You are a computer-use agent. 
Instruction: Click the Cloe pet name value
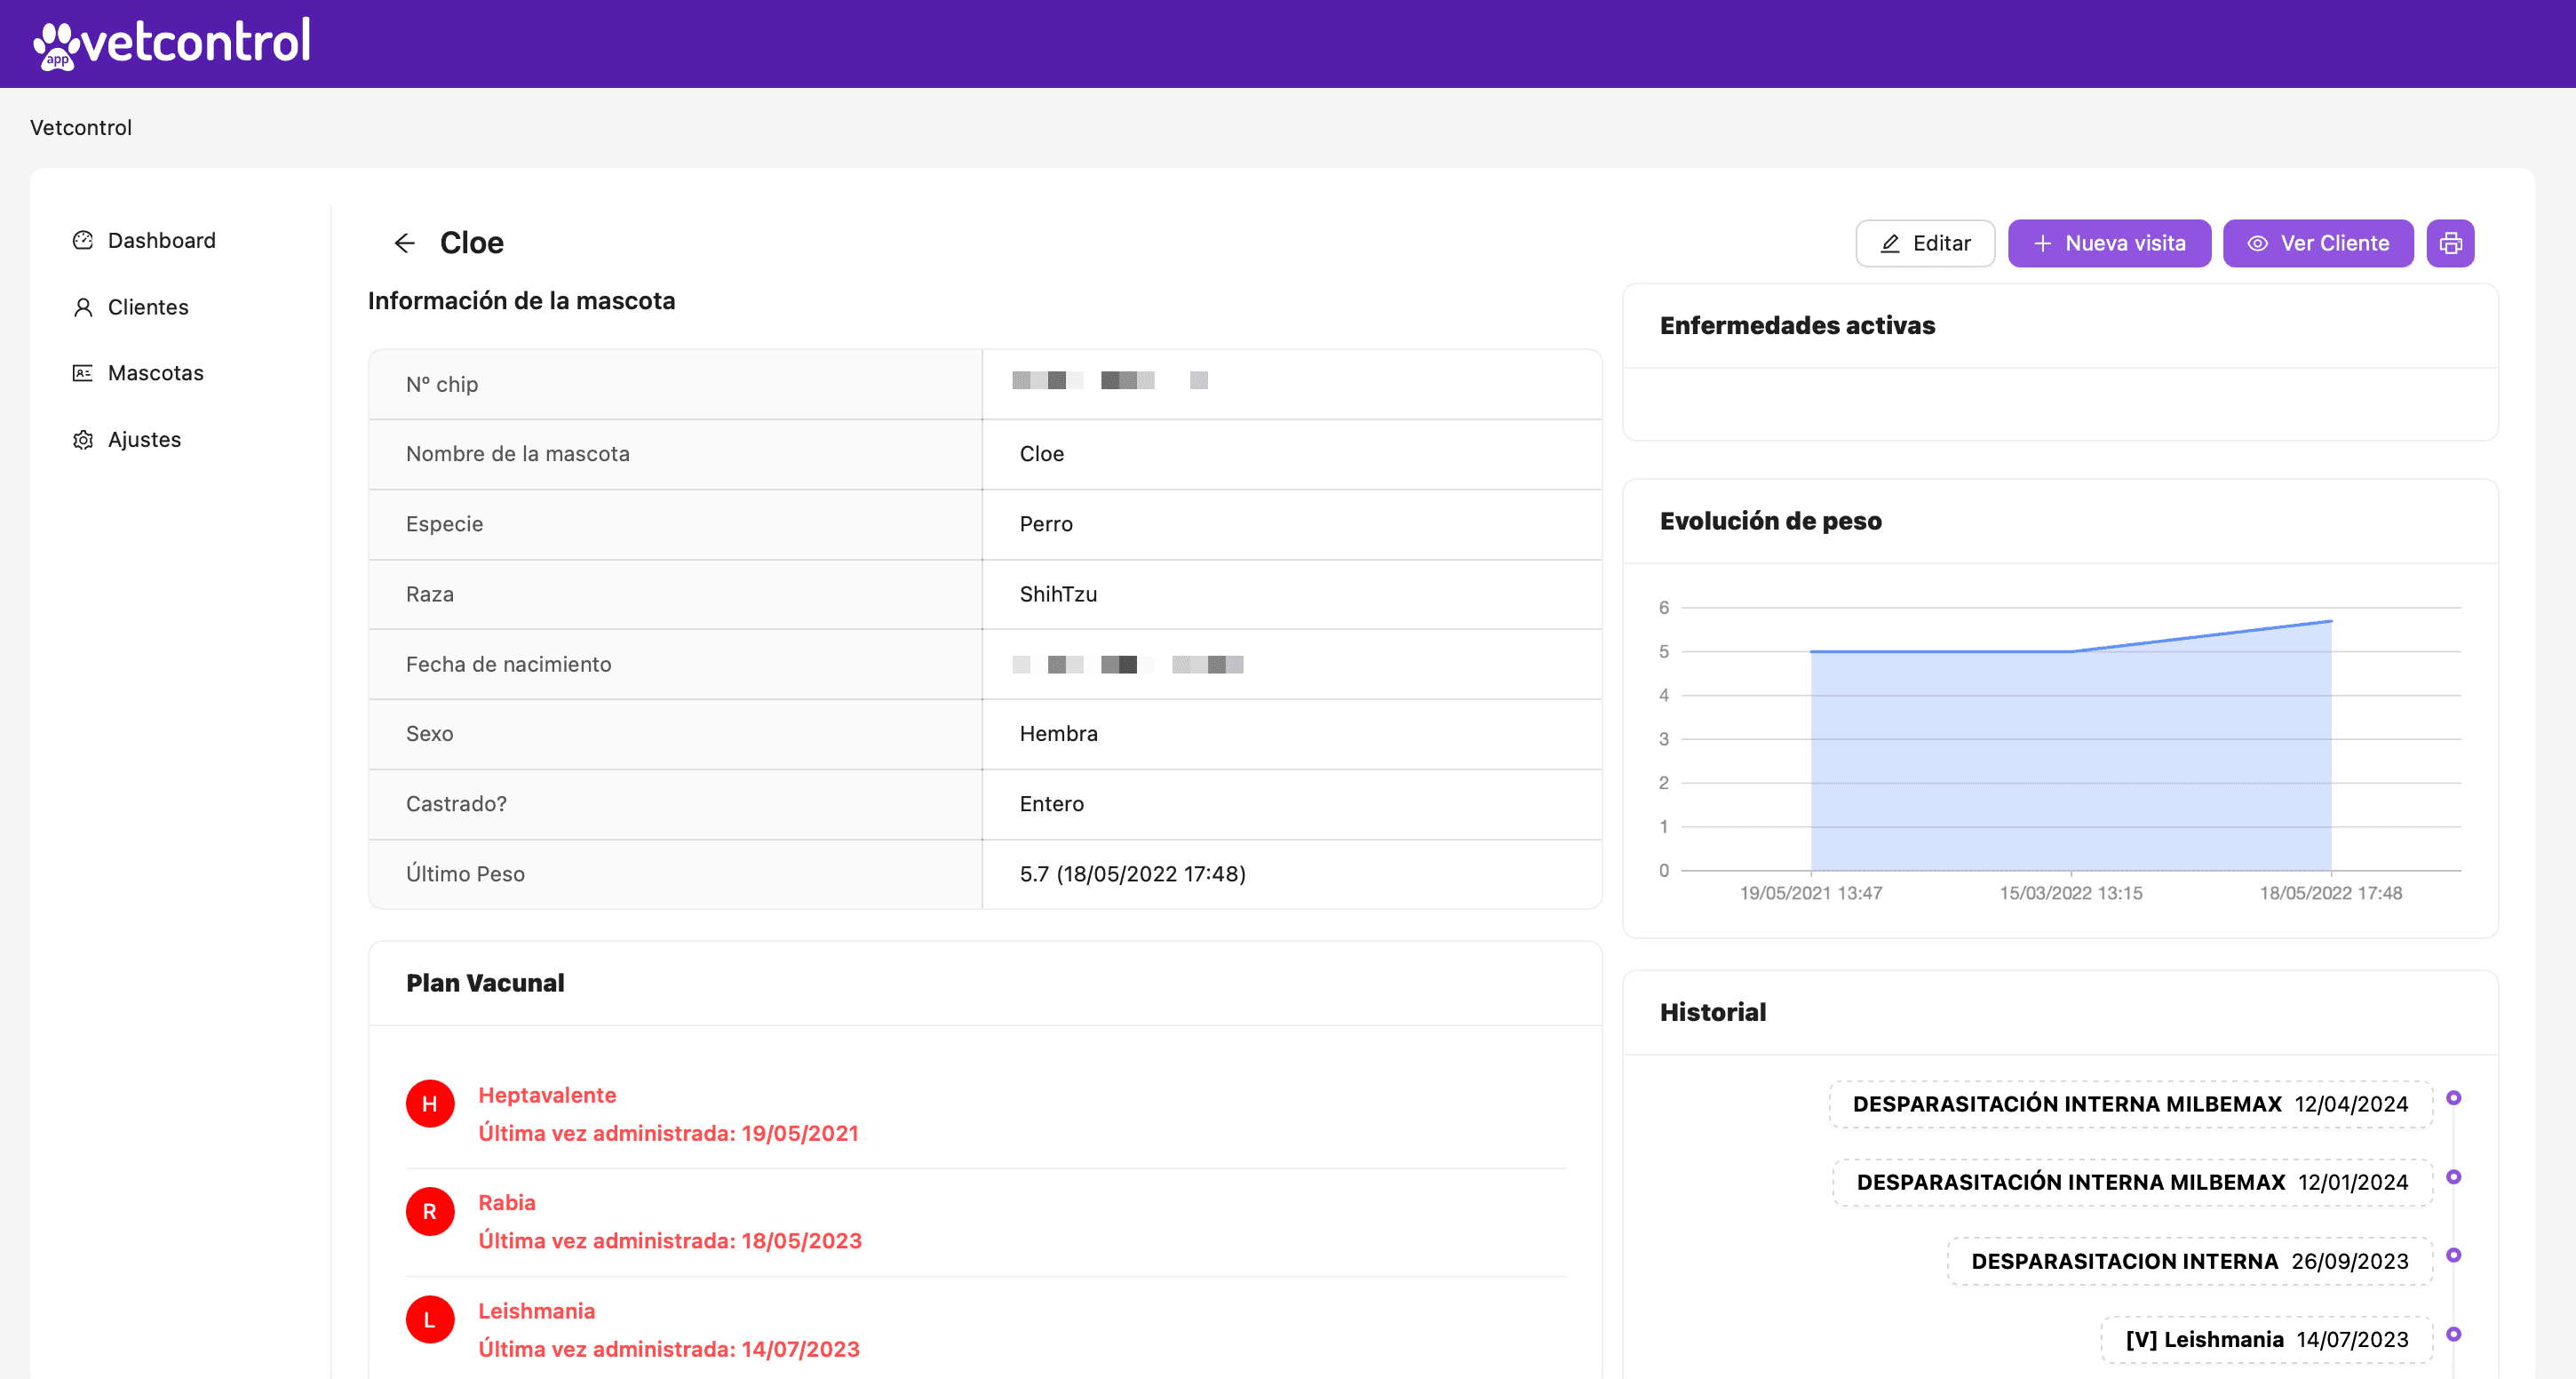point(1041,454)
